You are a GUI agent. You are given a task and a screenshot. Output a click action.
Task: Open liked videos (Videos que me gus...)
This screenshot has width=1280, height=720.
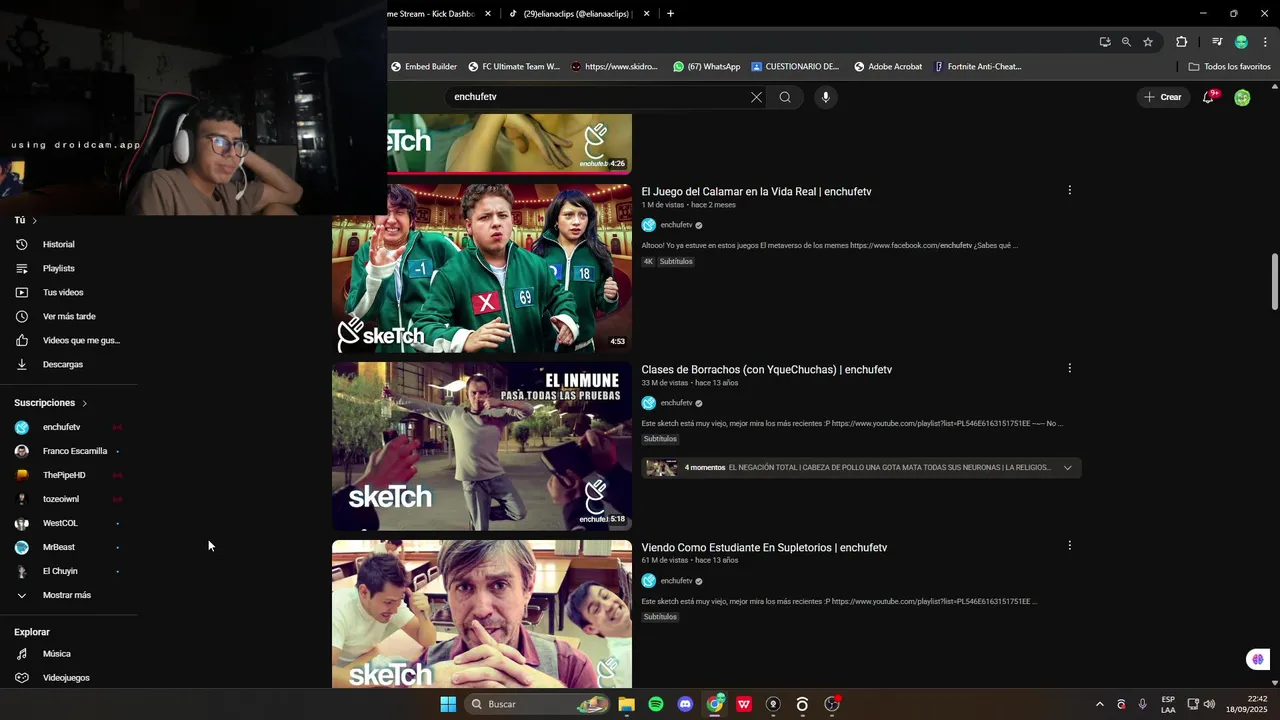(80, 340)
